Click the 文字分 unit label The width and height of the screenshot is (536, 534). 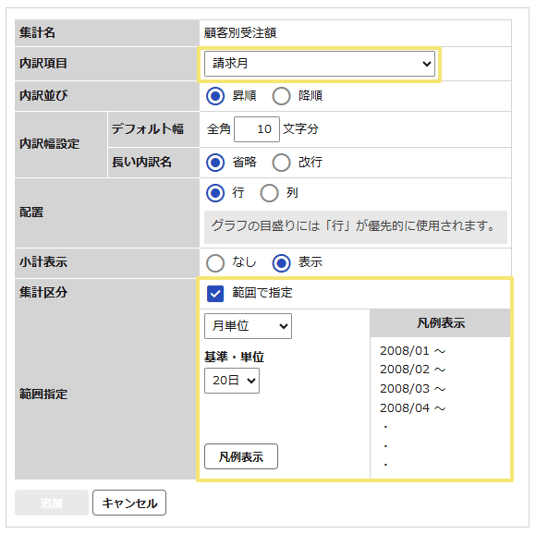pyautogui.click(x=301, y=129)
